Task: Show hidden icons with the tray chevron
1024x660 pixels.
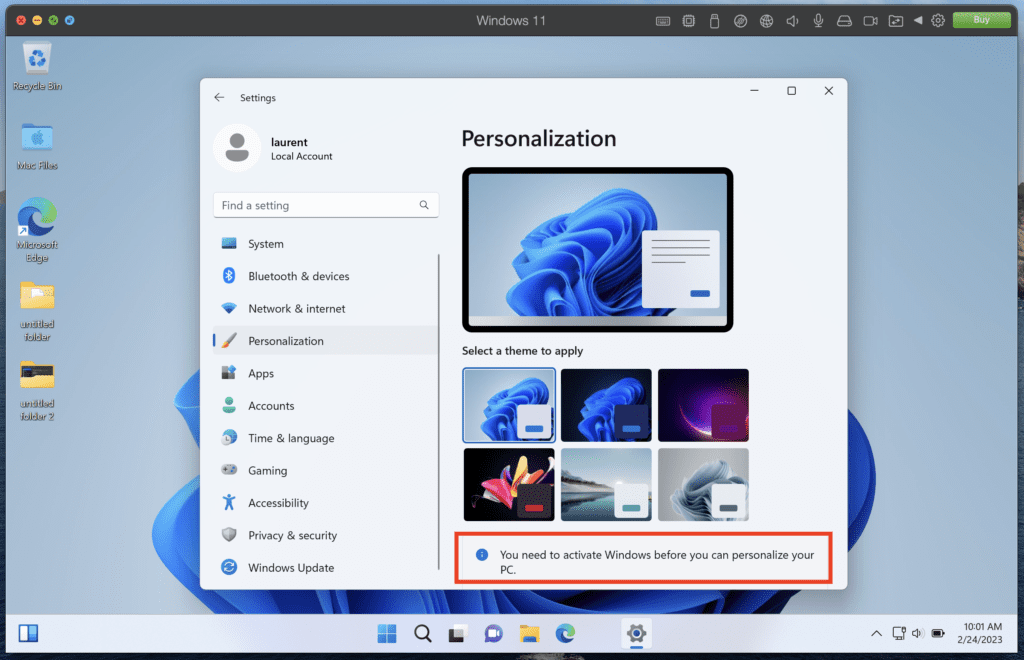Action: (876, 633)
